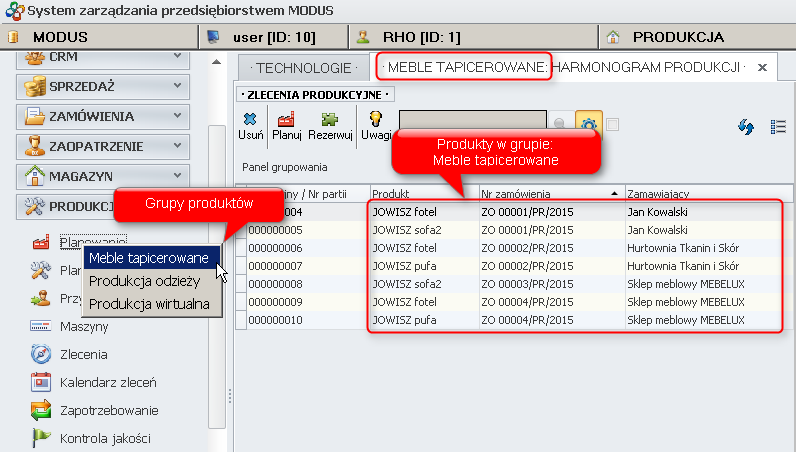Click the Zamawiający column header
The width and height of the screenshot is (796, 452).
click(x=709, y=193)
